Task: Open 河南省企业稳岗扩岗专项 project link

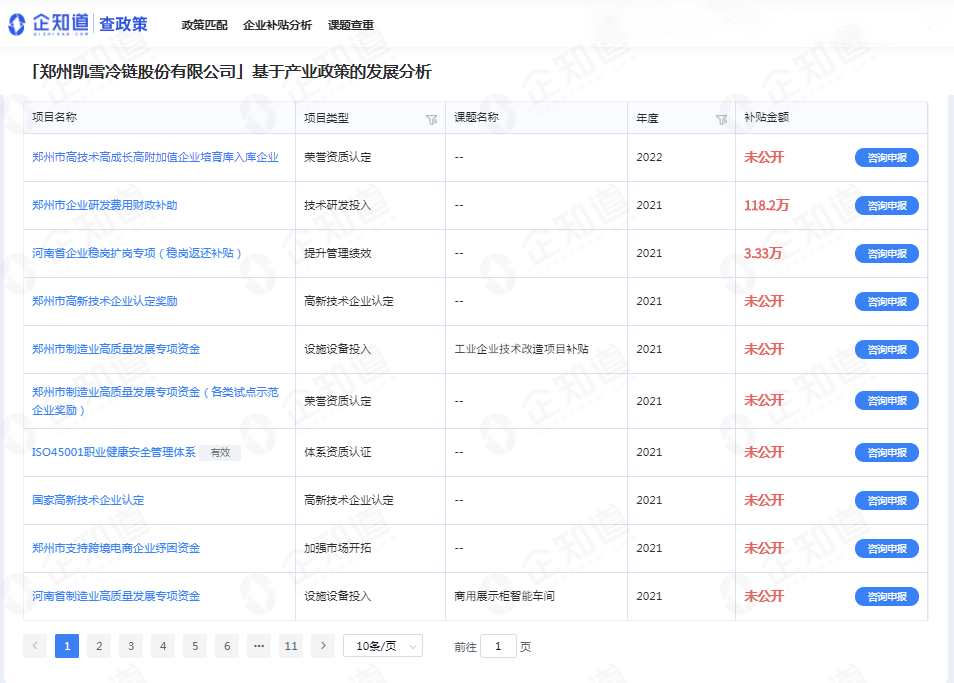Action: pos(137,253)
